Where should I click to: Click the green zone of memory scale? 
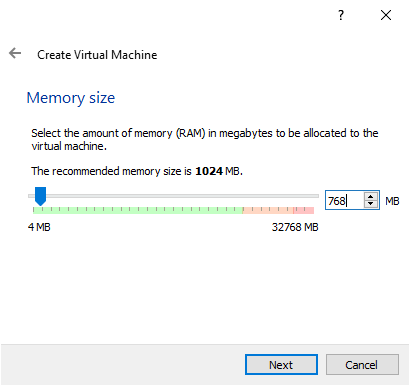pyautogui.click(x=138, y=210)
